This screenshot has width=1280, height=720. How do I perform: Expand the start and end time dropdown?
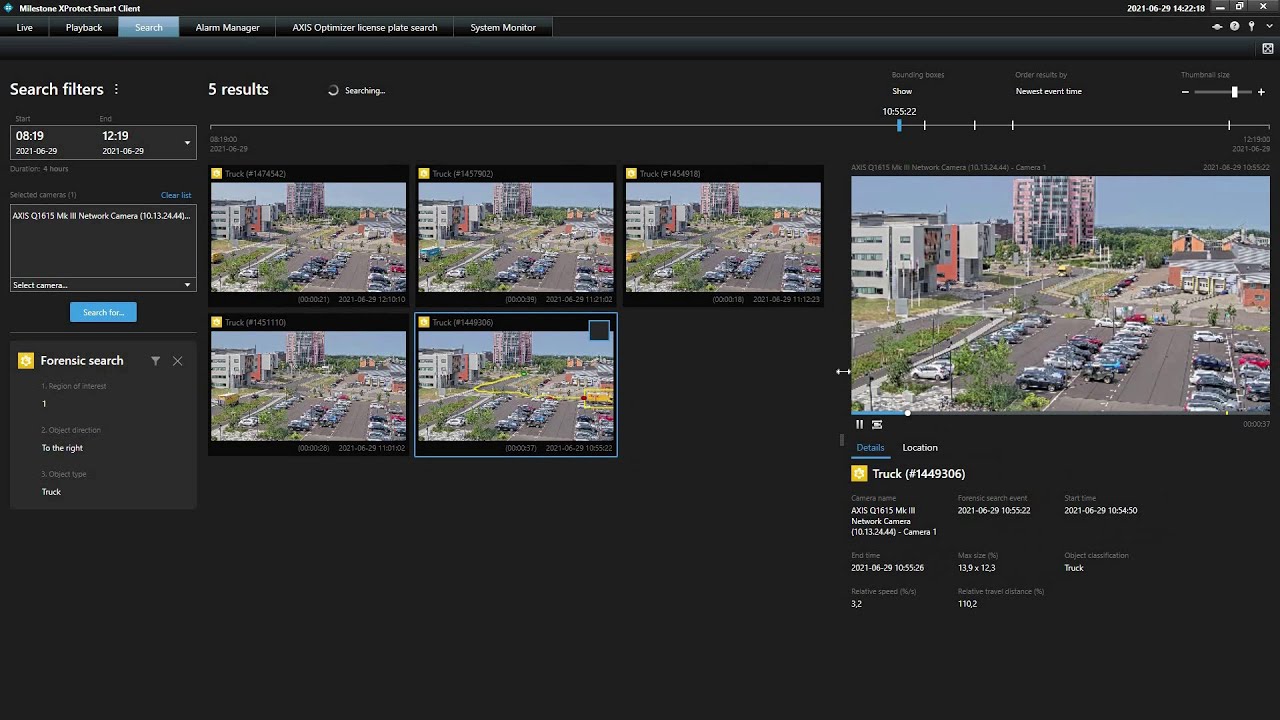click(x=187, y=143)
